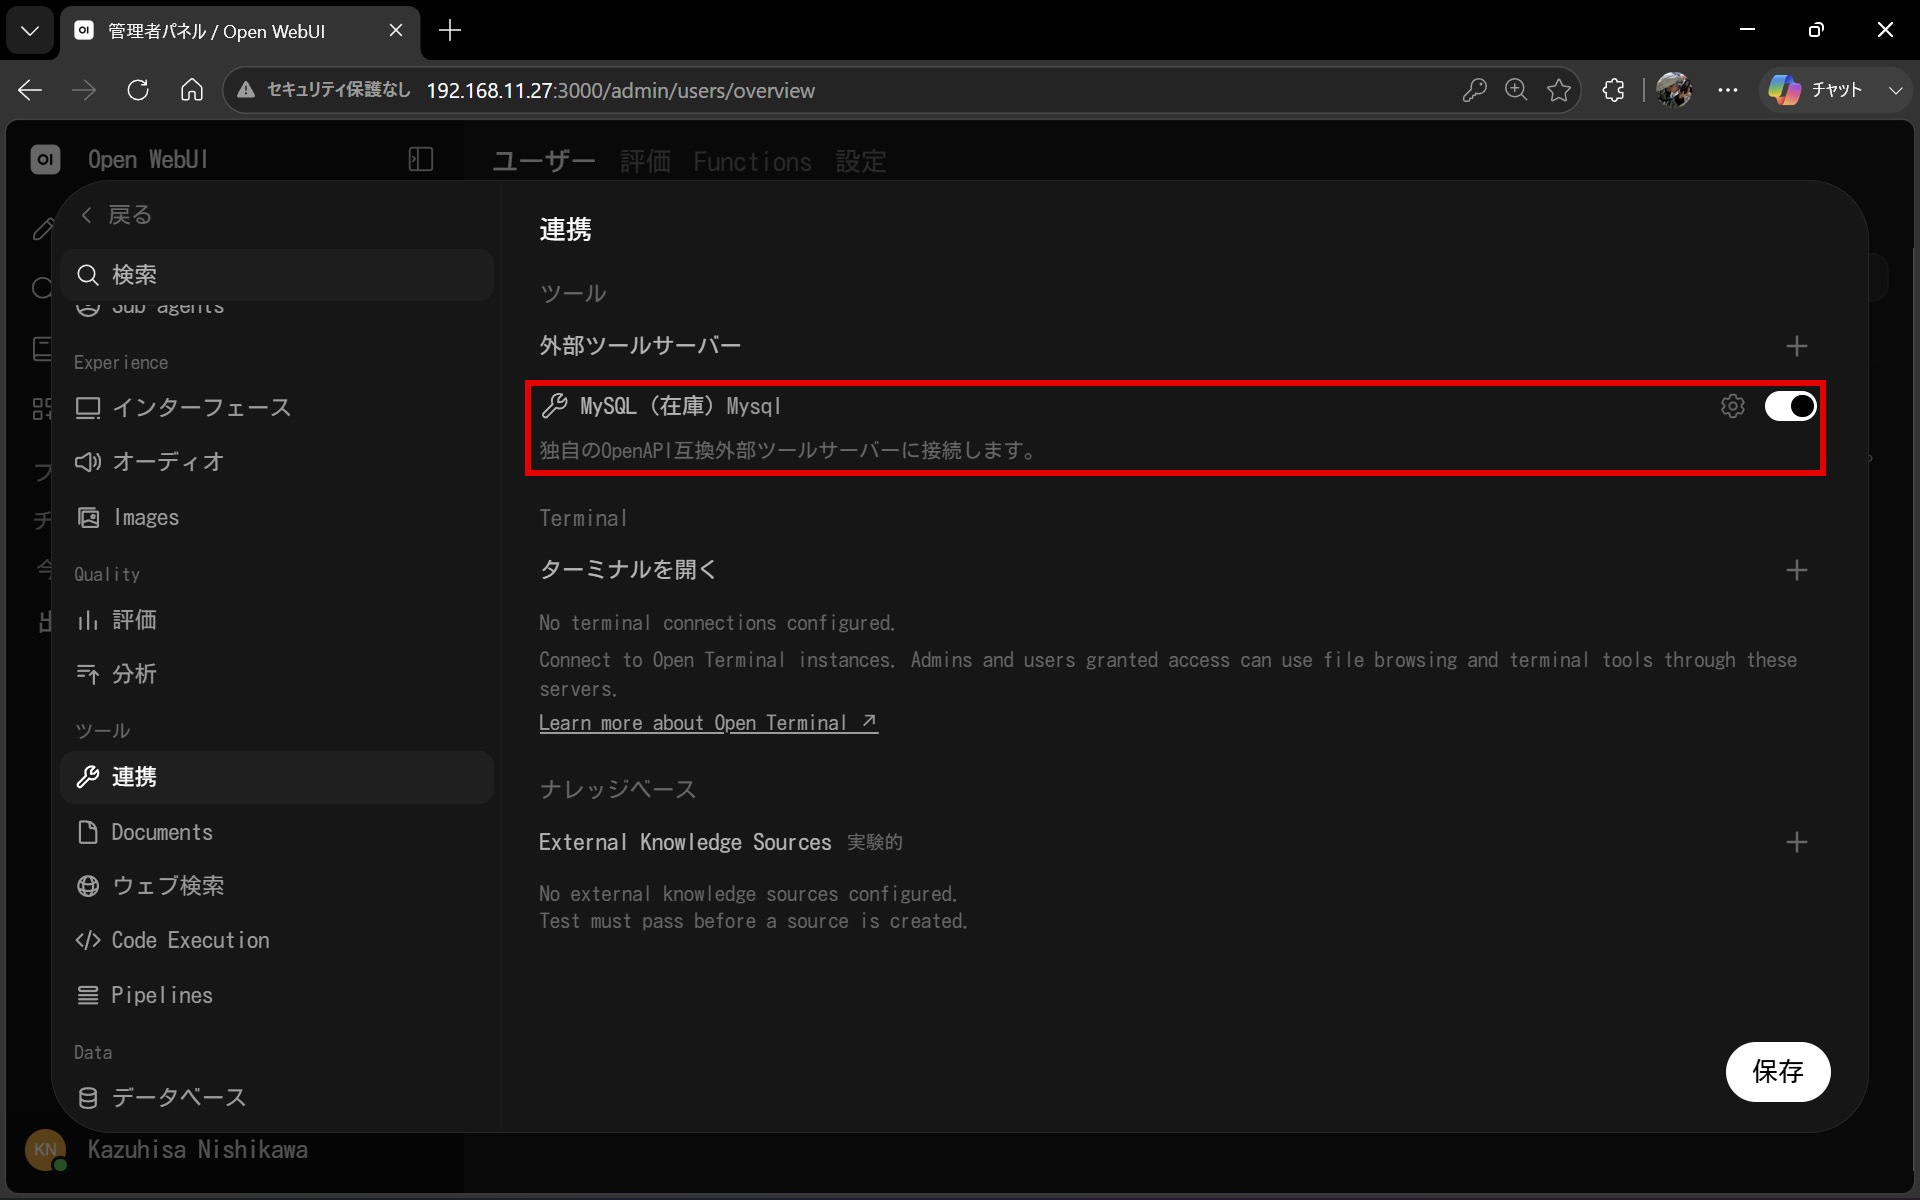
Task: Go back with the 戻る button
Action: point(116,215)
